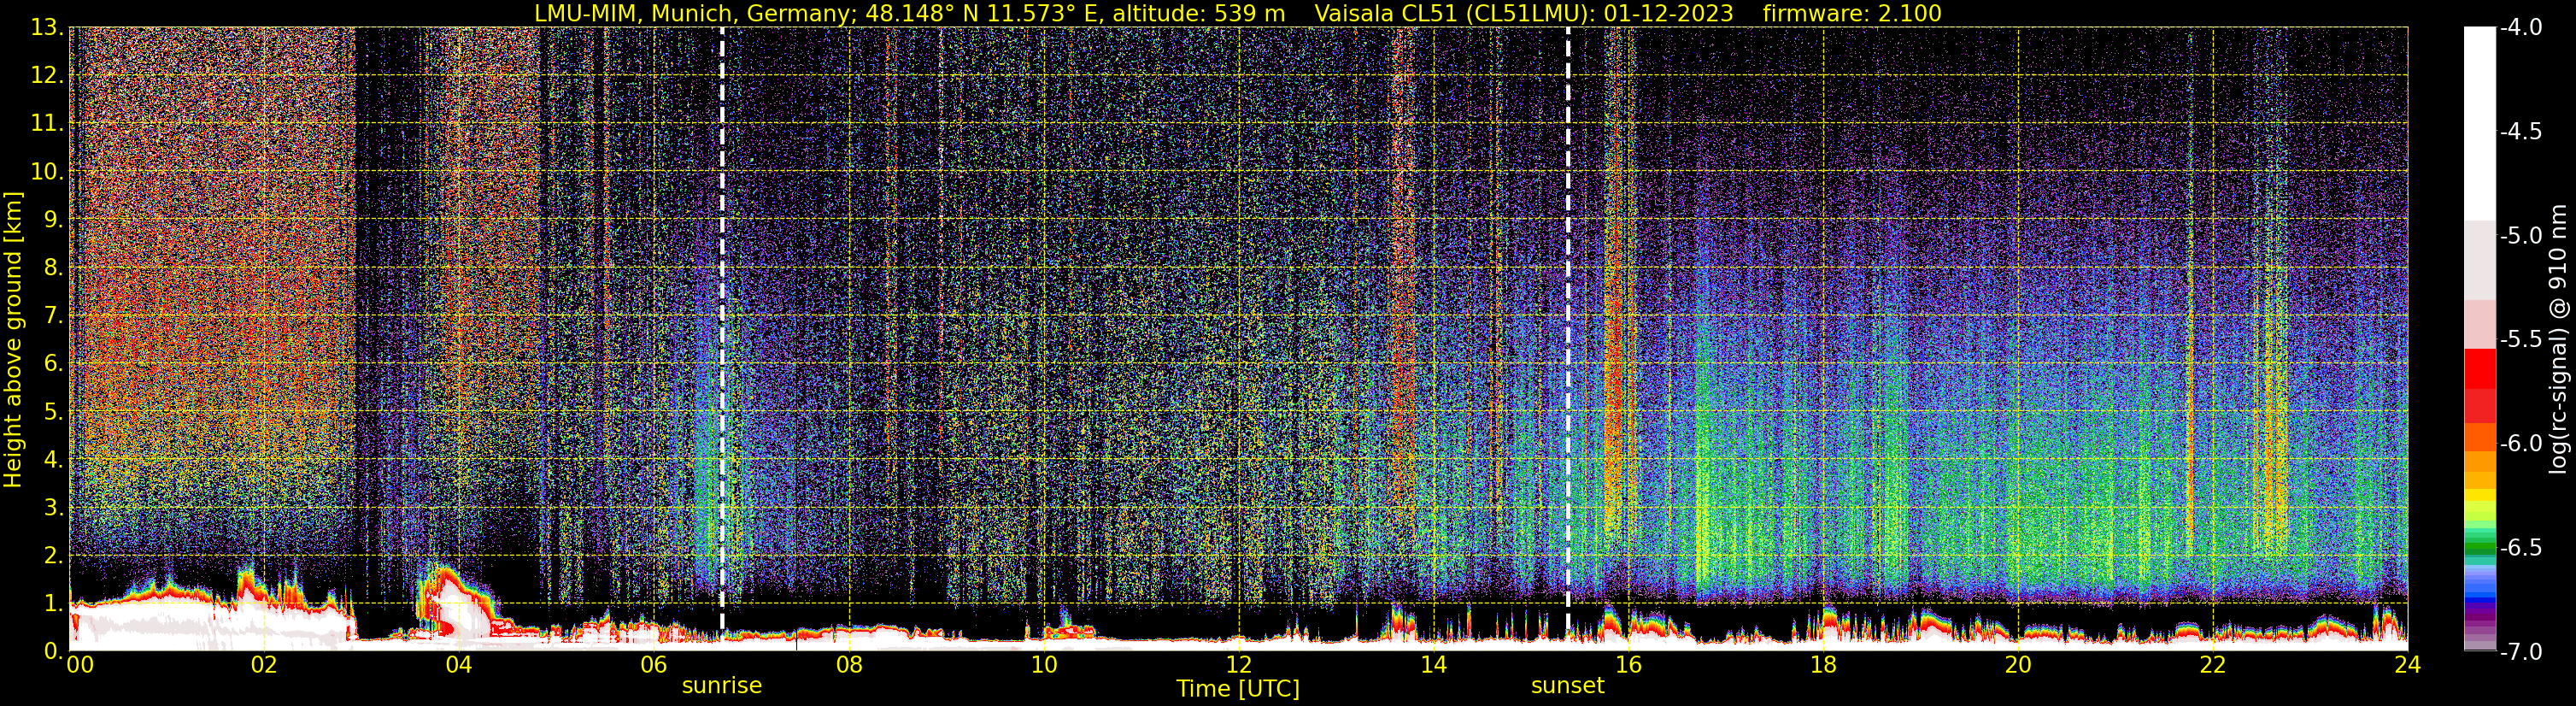Viewport: 2576px width, 706px height.
Task: Click the "20" tick label on time axis
Action: pyautogui.click(x=2018, y=666)
